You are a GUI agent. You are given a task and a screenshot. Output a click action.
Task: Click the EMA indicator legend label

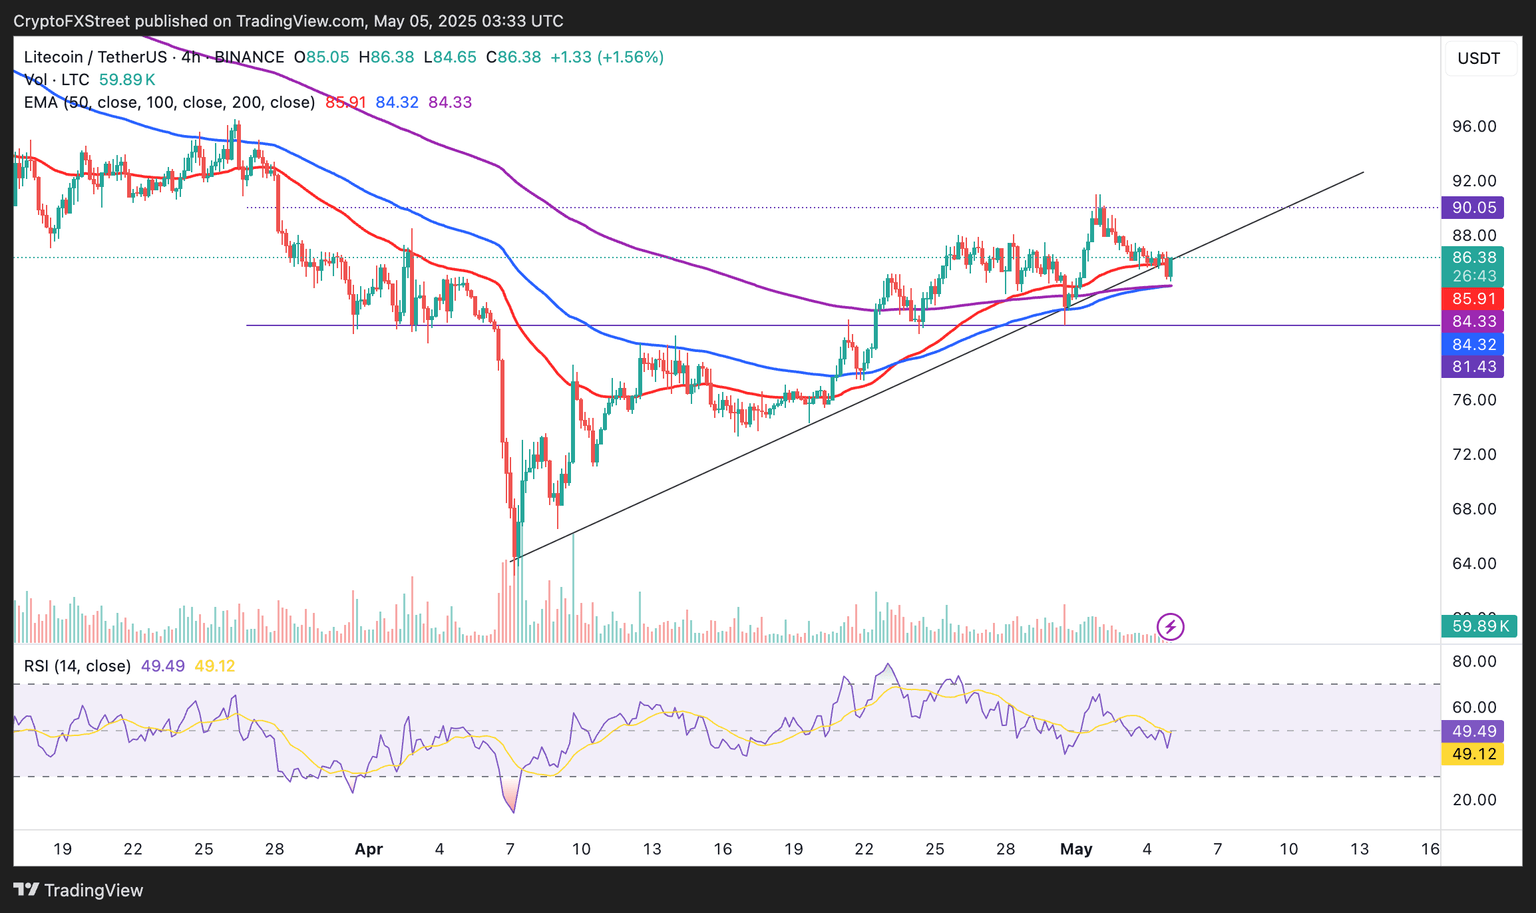click(170, 102)
